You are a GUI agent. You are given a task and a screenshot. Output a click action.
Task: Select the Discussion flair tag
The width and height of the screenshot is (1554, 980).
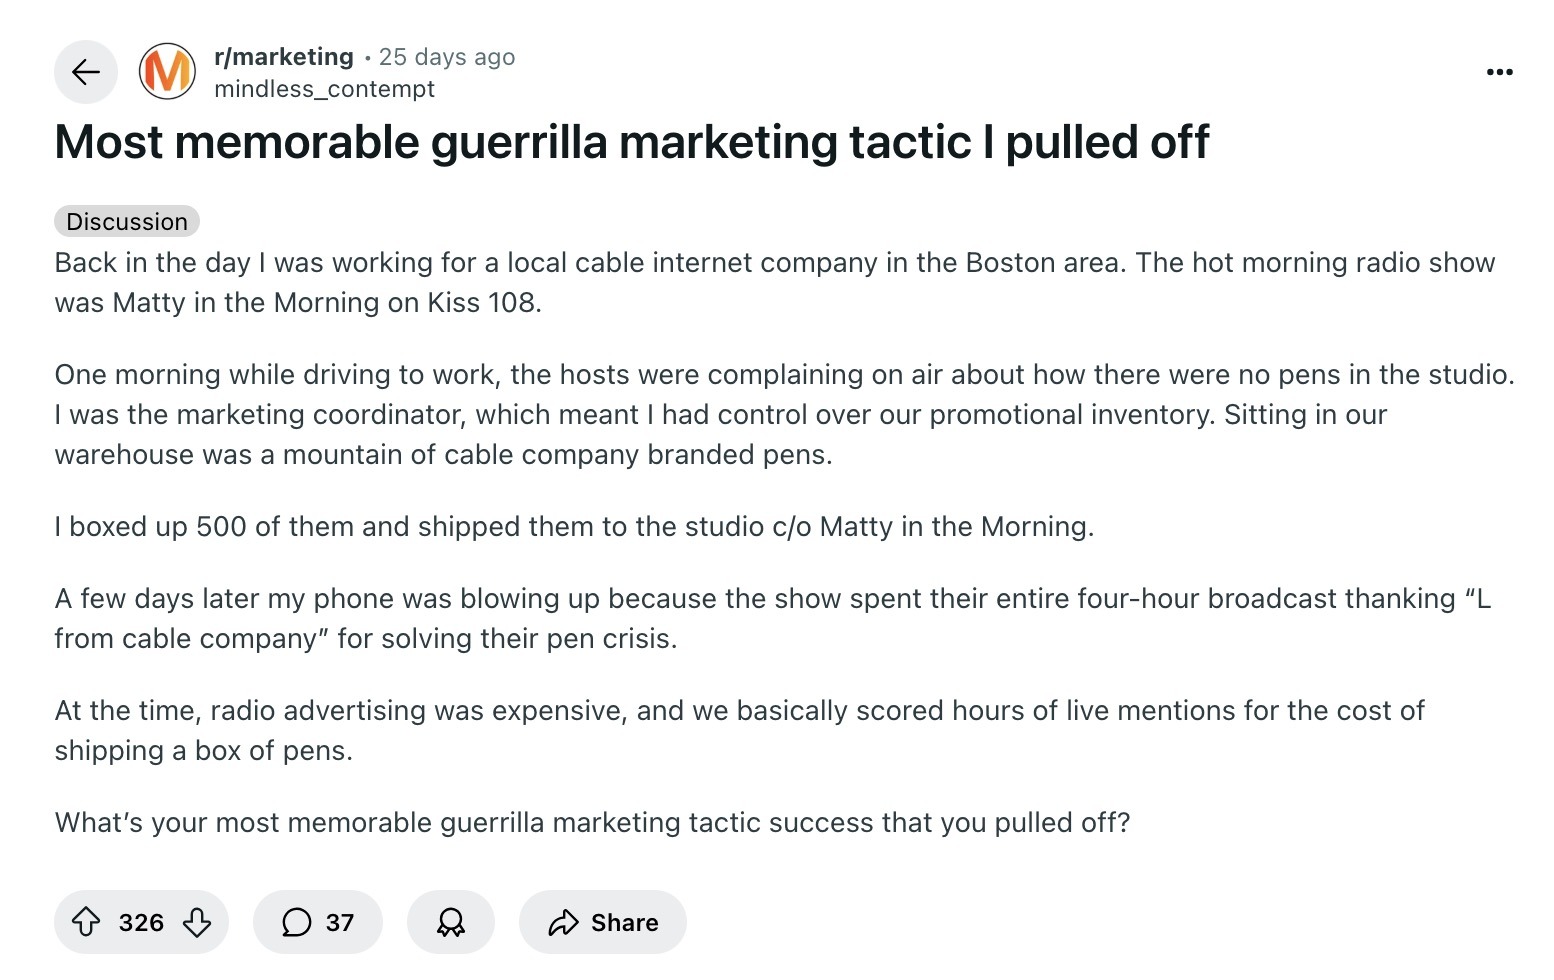126,221
